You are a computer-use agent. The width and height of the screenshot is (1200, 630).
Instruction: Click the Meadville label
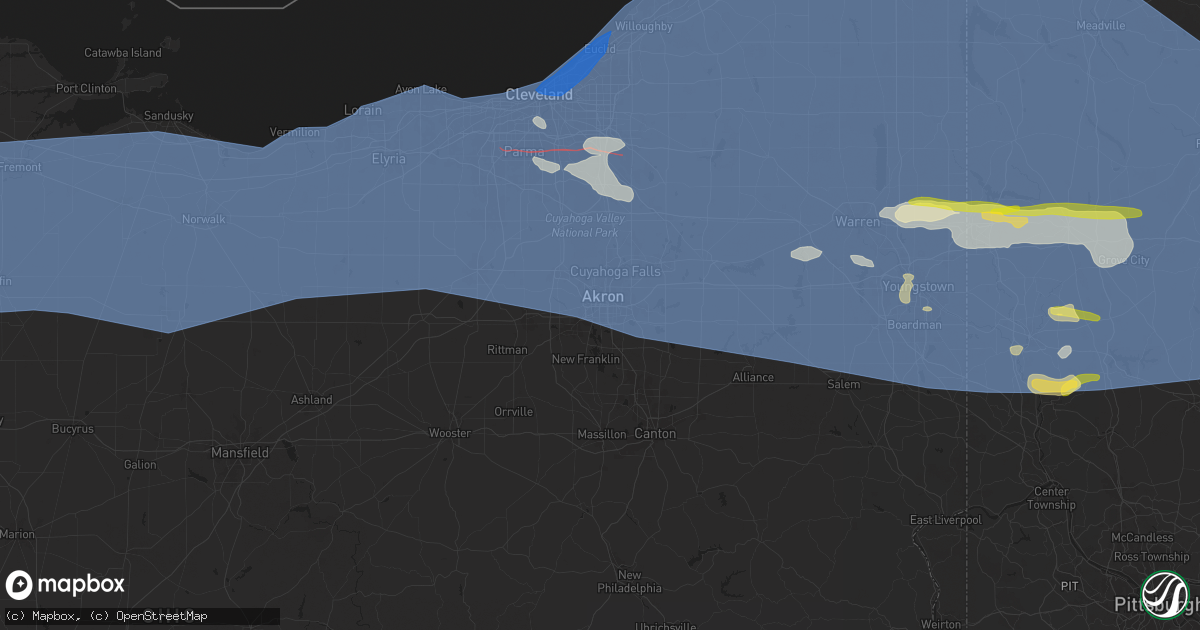1100,25
